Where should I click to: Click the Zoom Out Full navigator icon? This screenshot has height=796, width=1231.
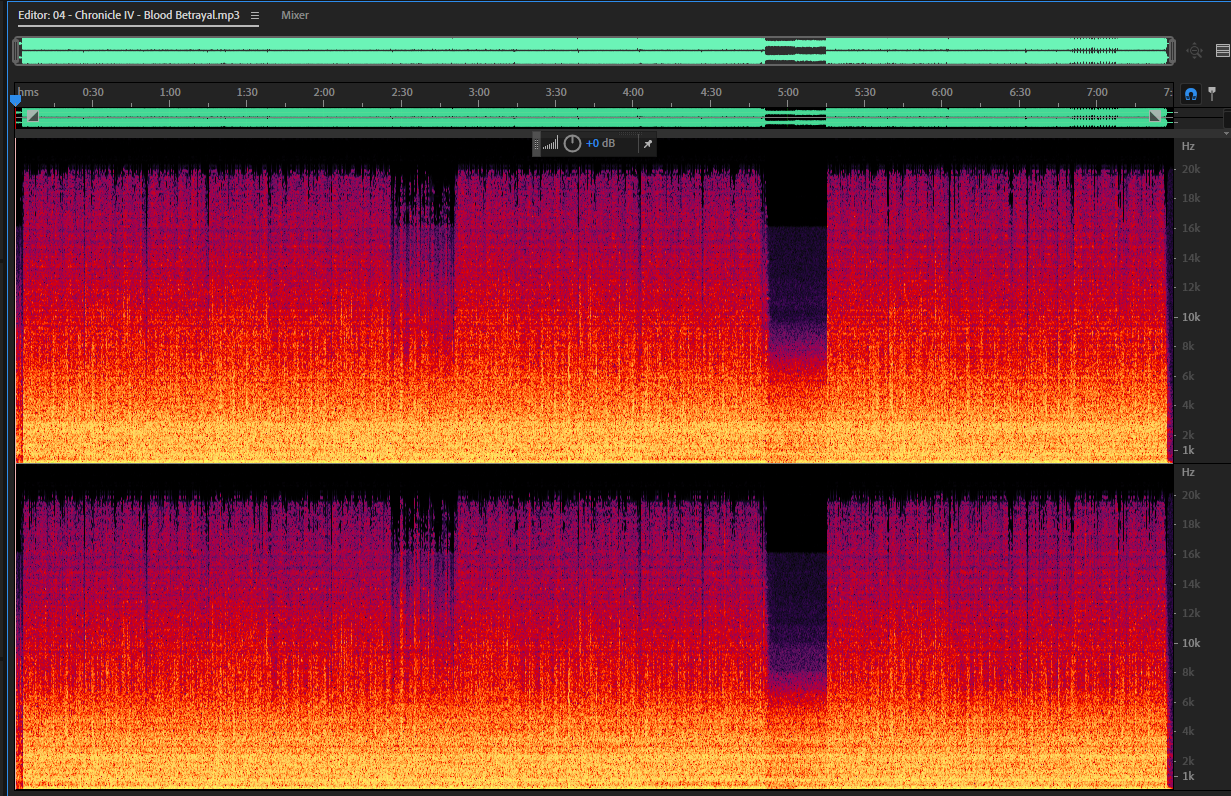1194,51
